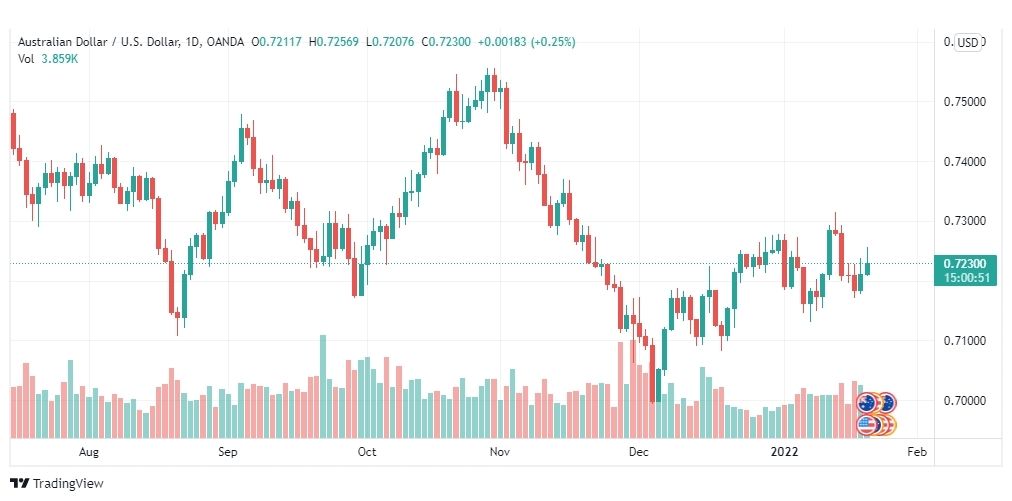Viewport: 1012px width, 501px height.
Task: Click the 2022 label on time axis
Action: coord(785,452)
